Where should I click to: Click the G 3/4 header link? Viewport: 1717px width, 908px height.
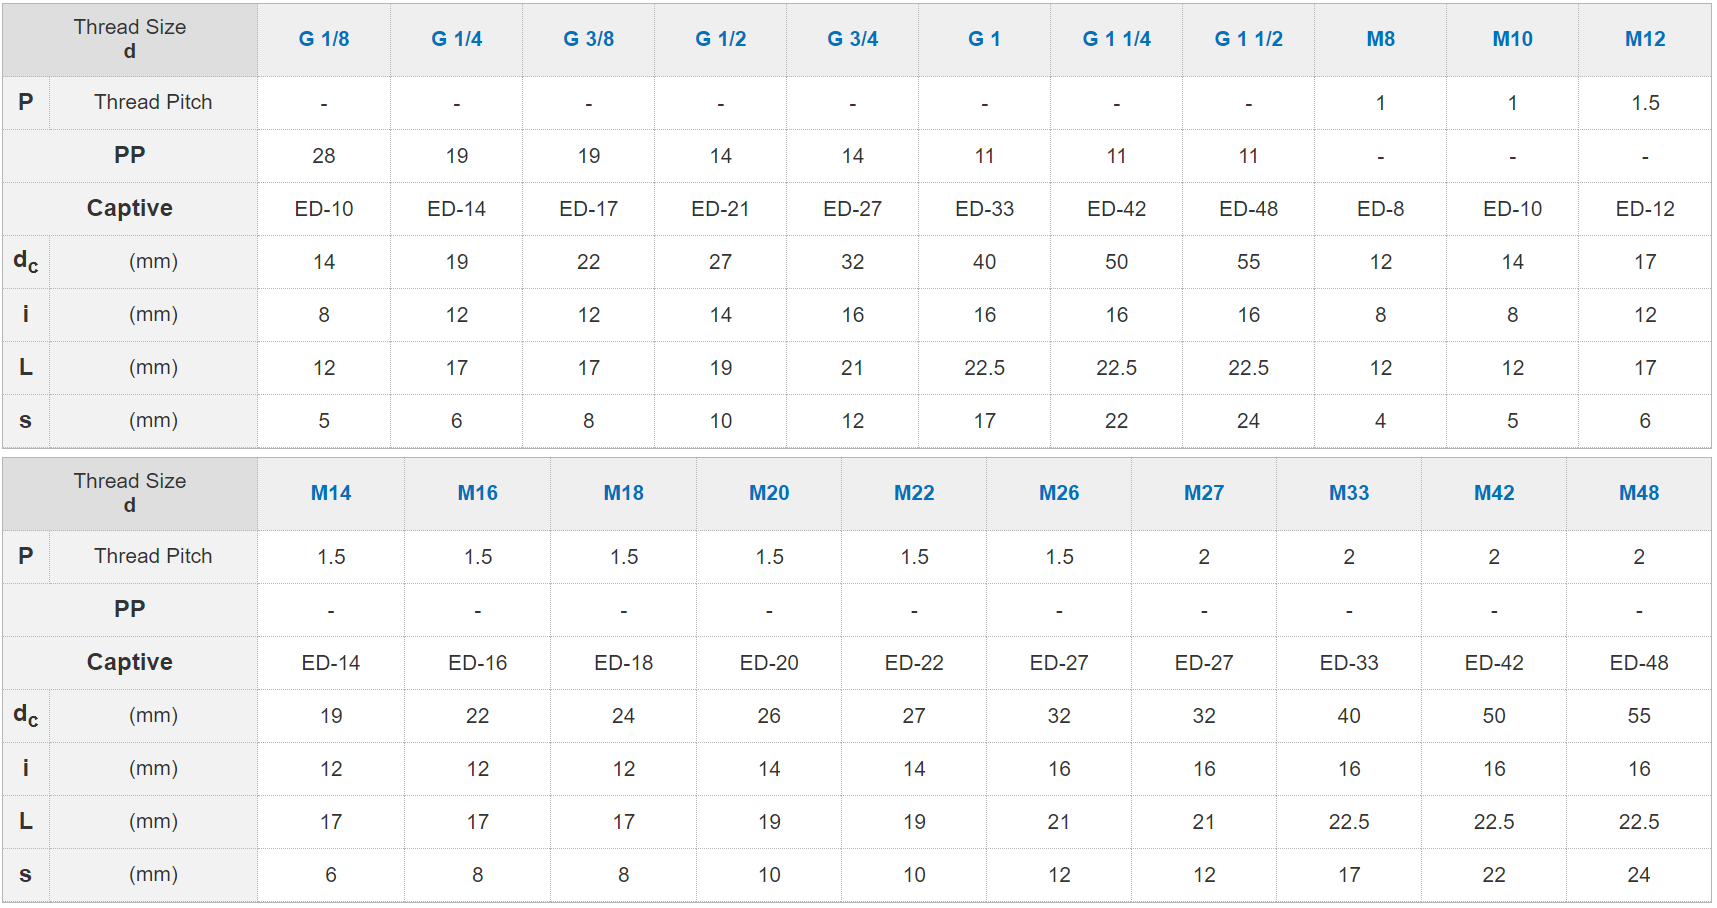pyautogui.click(x=852, y=39)
